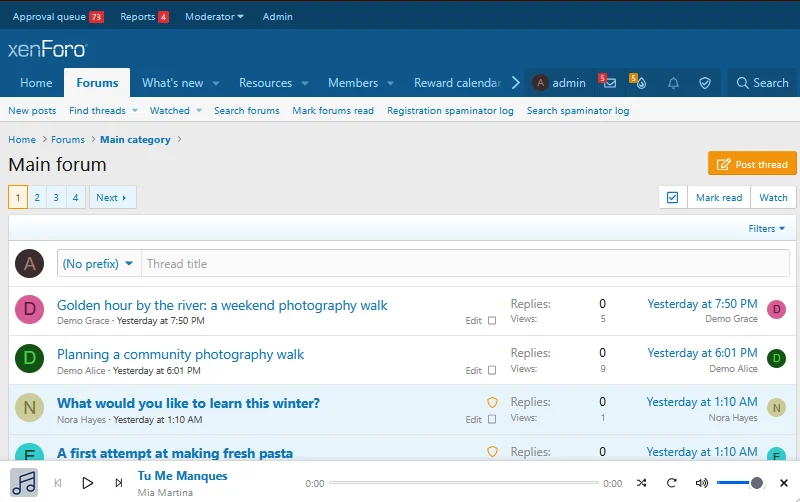The image size is (800, 502).
Task: Click the Search magnifier button
Action: [x=762, y=83]
